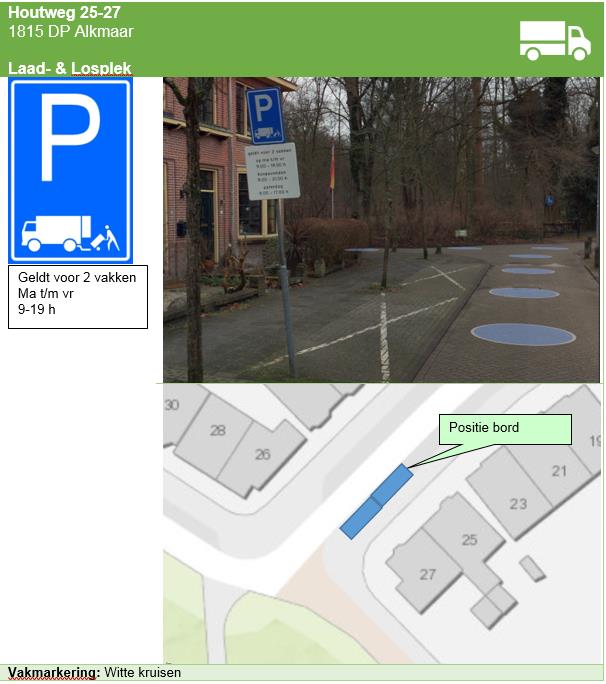Click the Laad- & Losplek heading
606x684 pixels.
[70, 68]
